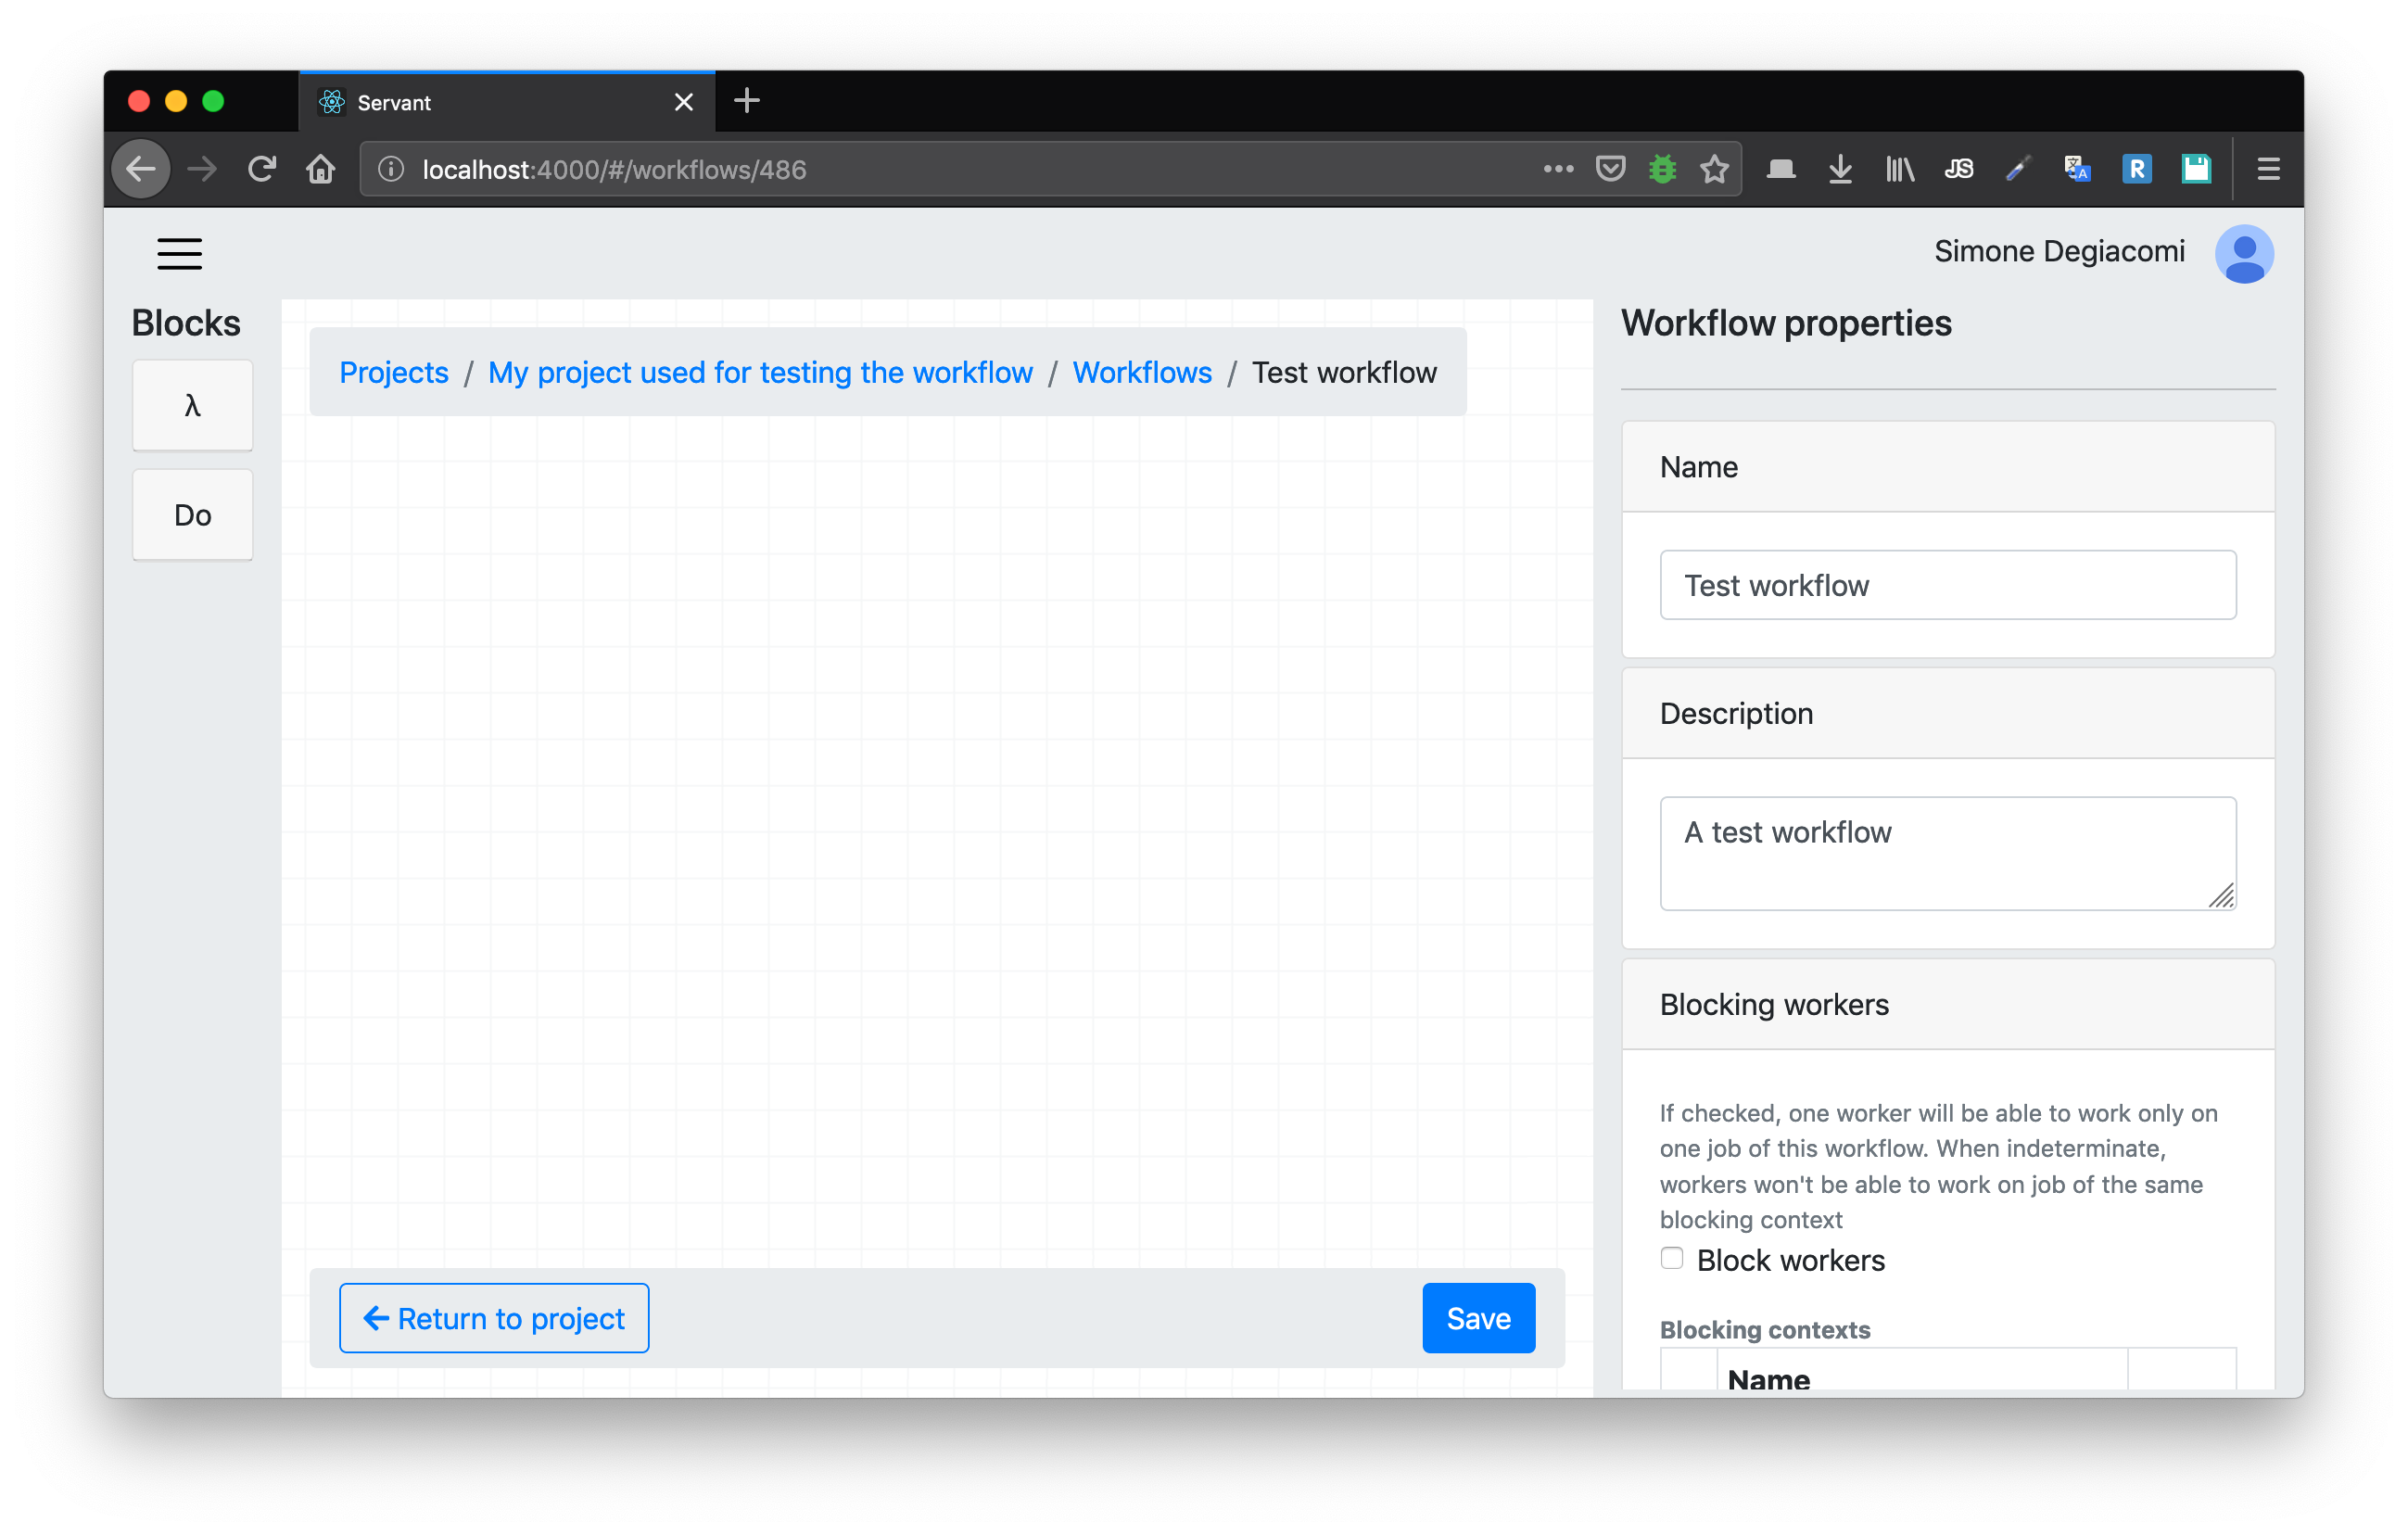Open the hamburger sidebar menu
This screenshot has height=1535, width=2408.
(179, 254)
